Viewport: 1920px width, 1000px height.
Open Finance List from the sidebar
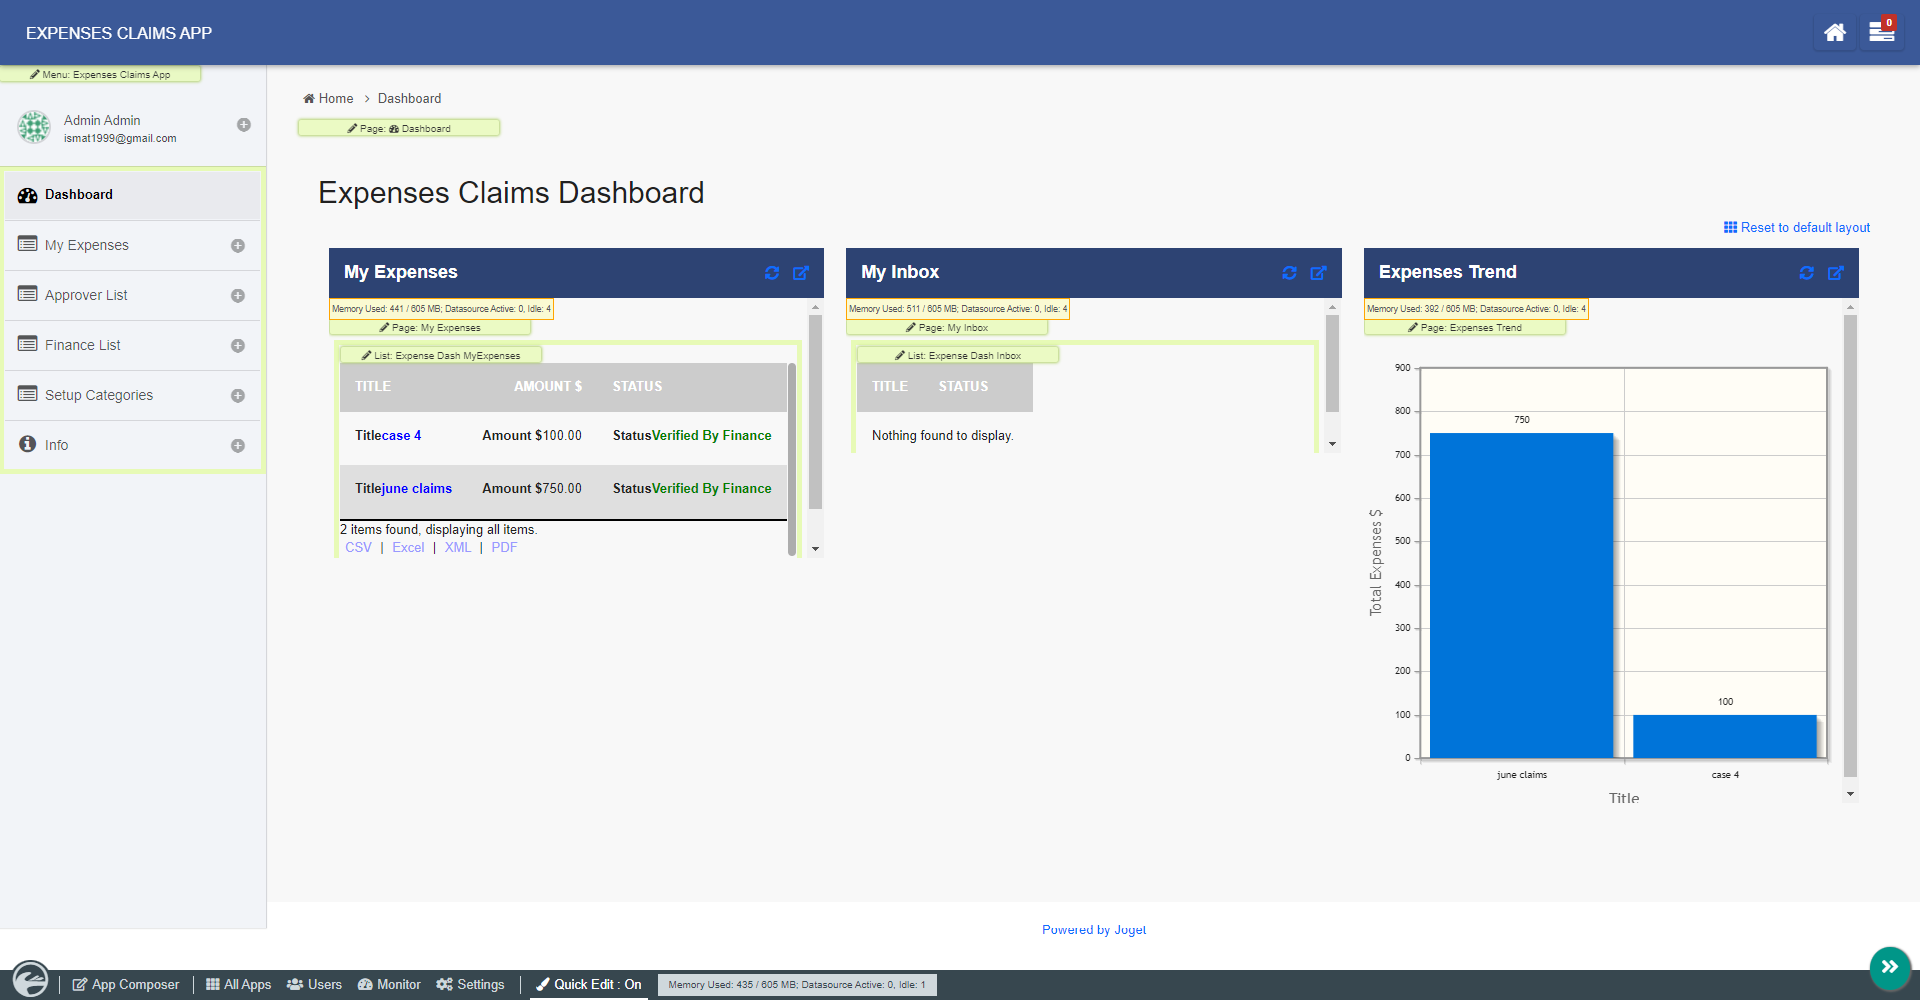pyautogui.click(x=132, y=345)
